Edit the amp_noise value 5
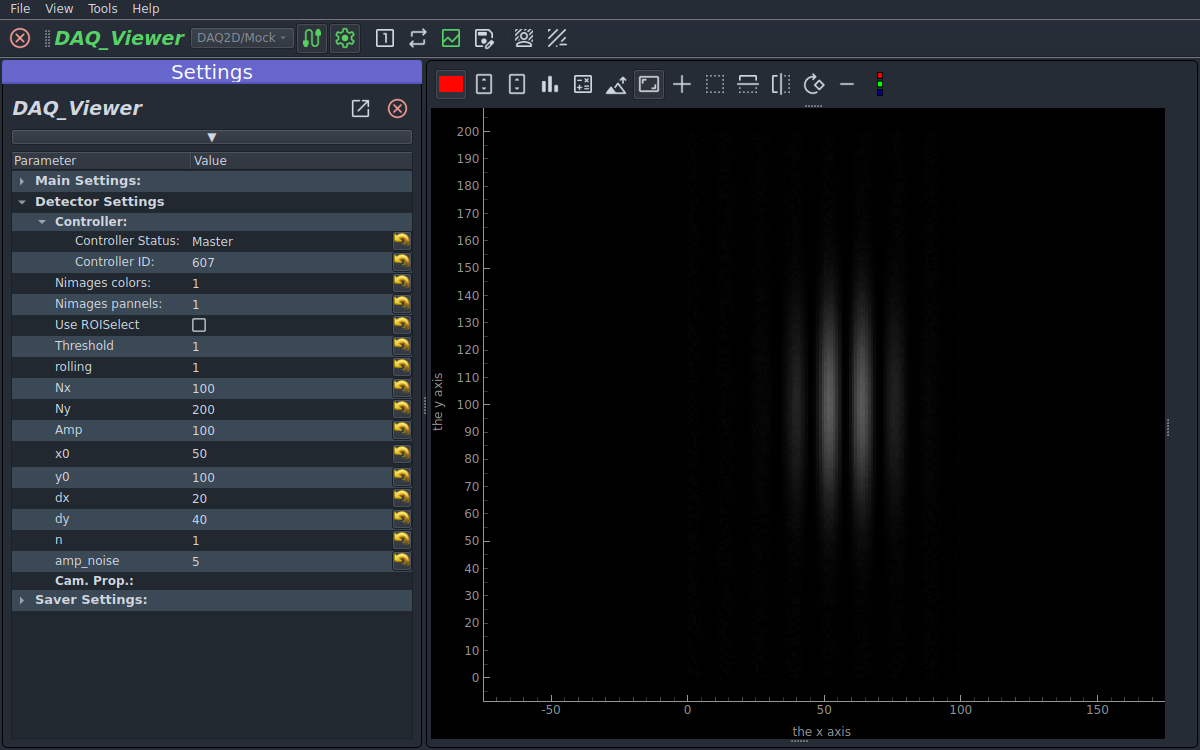 [290, 561]
